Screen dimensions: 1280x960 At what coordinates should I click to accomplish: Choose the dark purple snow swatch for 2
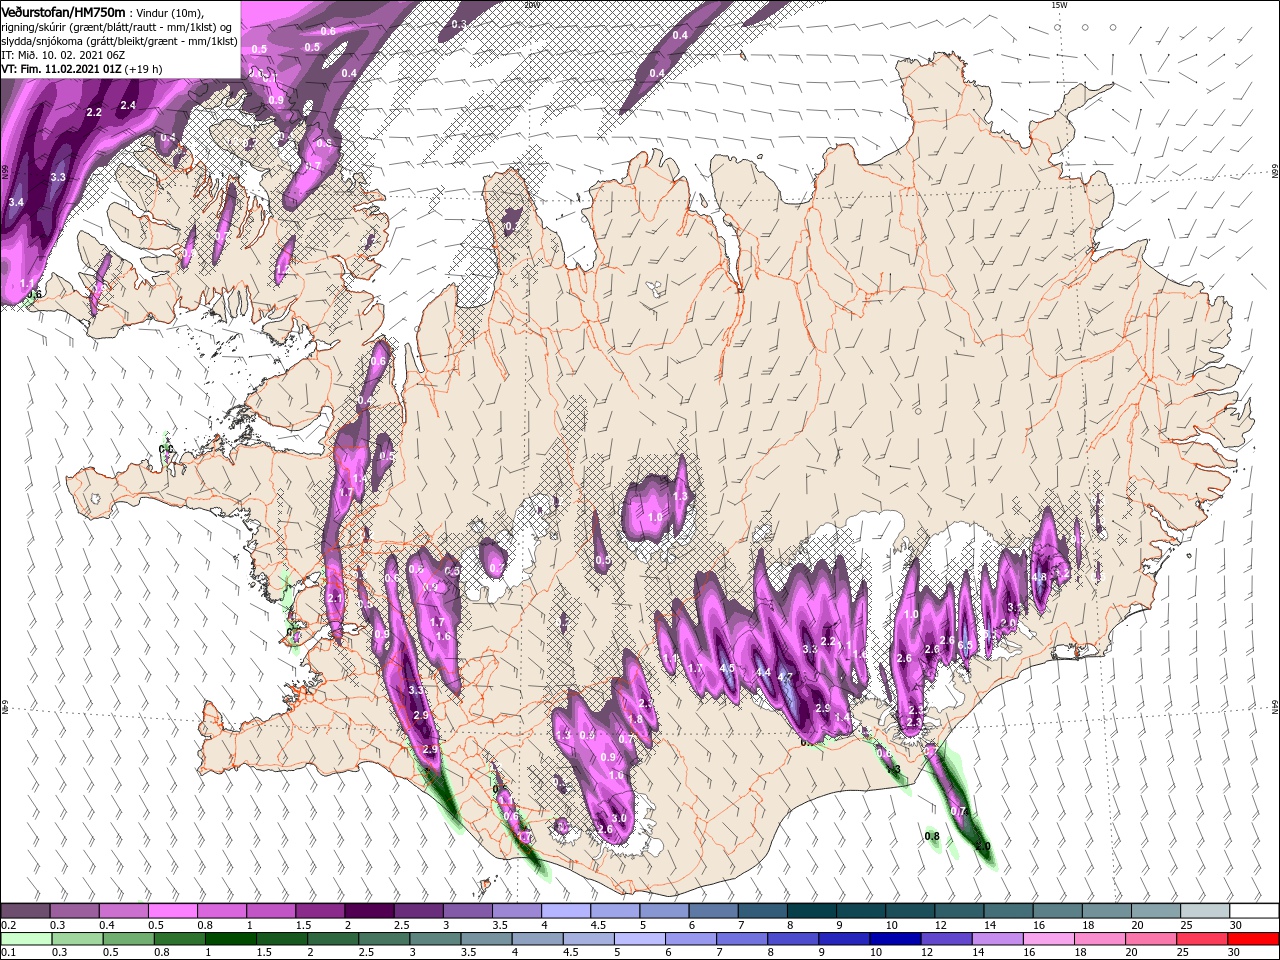[369, 911]
